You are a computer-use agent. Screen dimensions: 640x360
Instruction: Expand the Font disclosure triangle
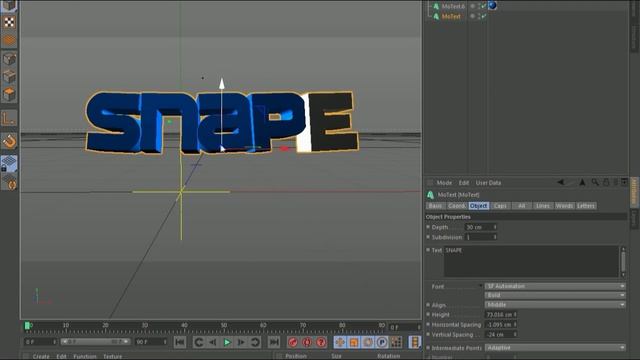click(480, 286)
